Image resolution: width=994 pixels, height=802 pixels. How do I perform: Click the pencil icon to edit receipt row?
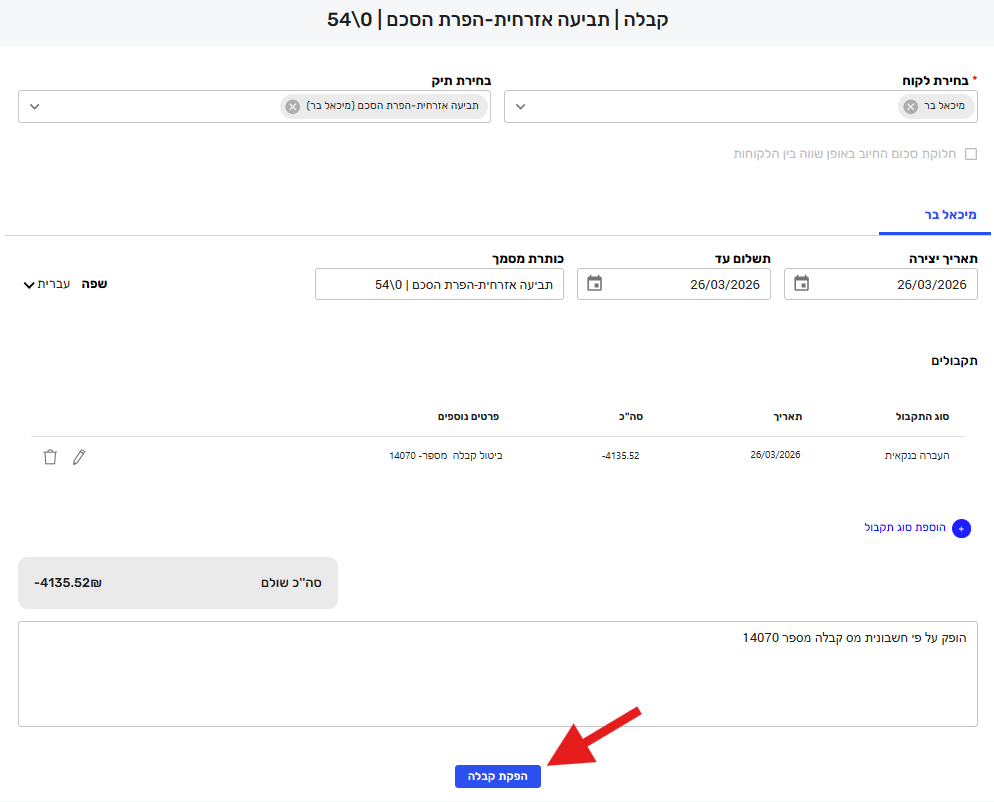[x=80, y=457]
